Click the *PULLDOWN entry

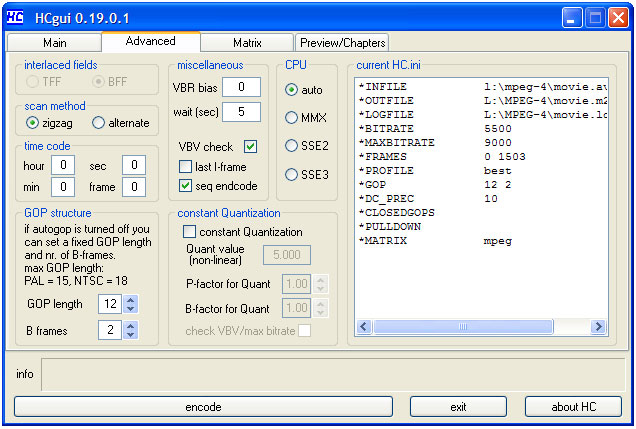coord(389,227)
